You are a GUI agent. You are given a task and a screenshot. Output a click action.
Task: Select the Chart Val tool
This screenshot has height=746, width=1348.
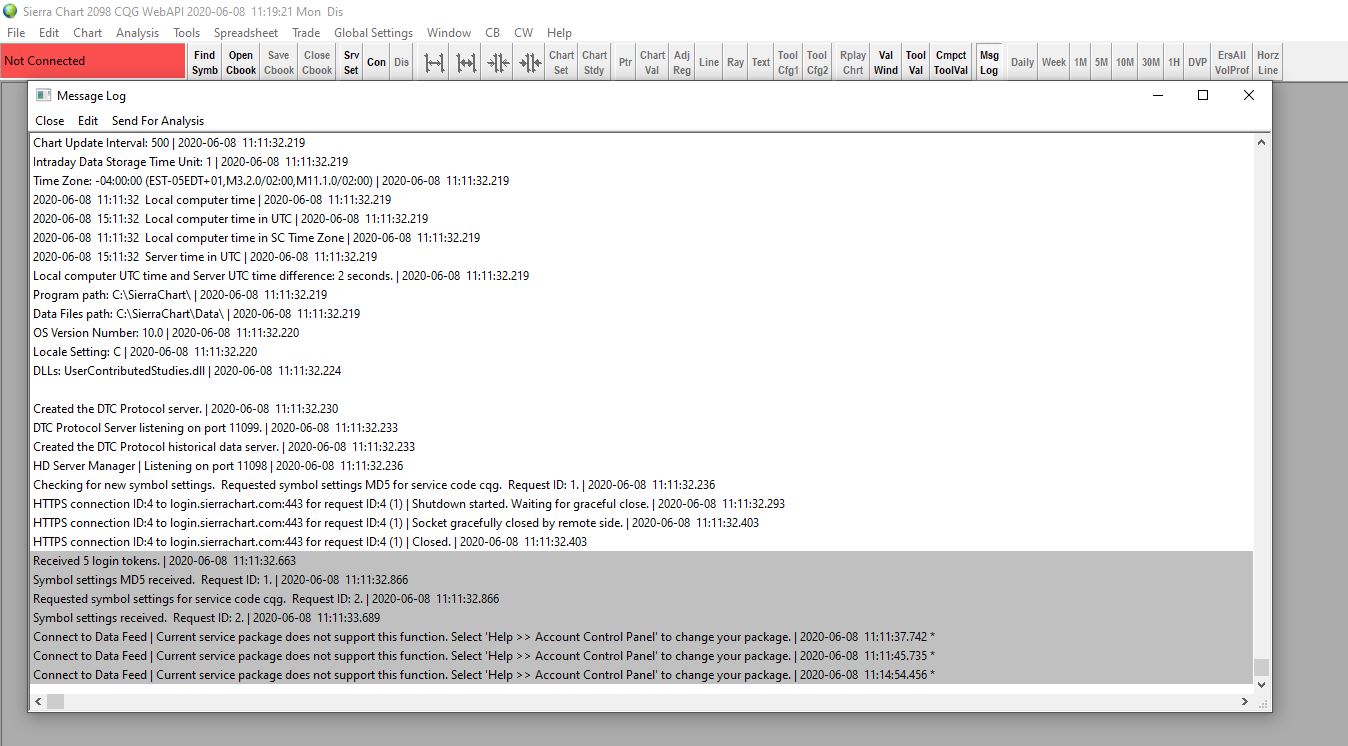point(652,62)
